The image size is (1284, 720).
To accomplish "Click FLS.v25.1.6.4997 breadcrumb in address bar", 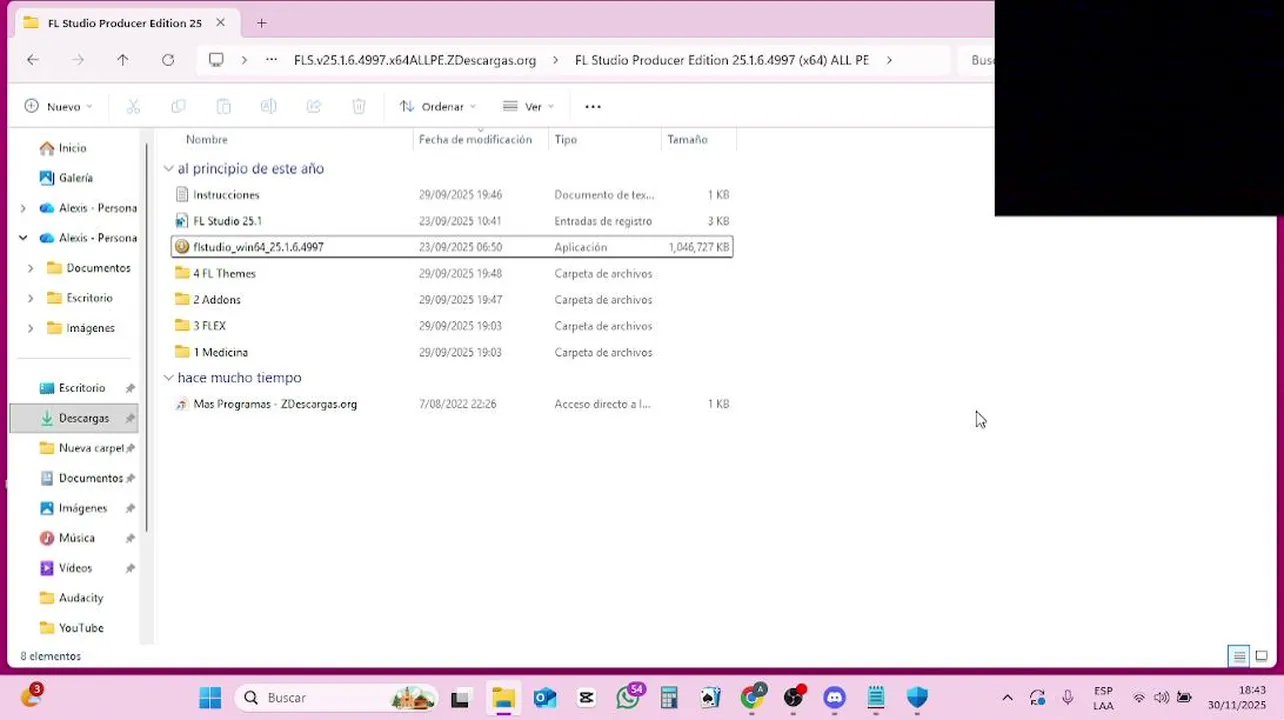I will point(415,60).
